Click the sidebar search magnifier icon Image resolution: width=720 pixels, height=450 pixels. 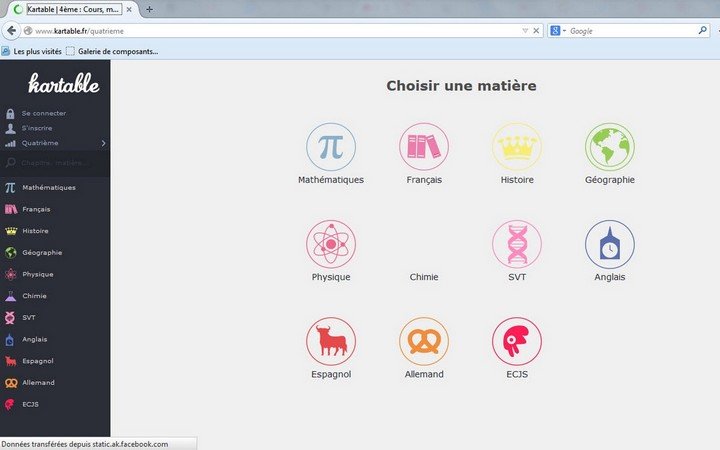coord(11,163)
